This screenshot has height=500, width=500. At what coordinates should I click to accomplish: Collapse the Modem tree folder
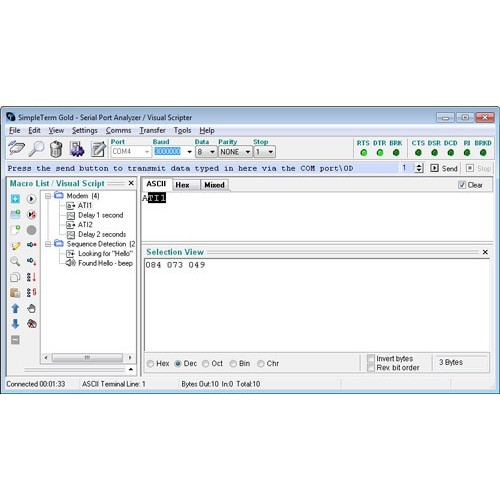[48, 196]
